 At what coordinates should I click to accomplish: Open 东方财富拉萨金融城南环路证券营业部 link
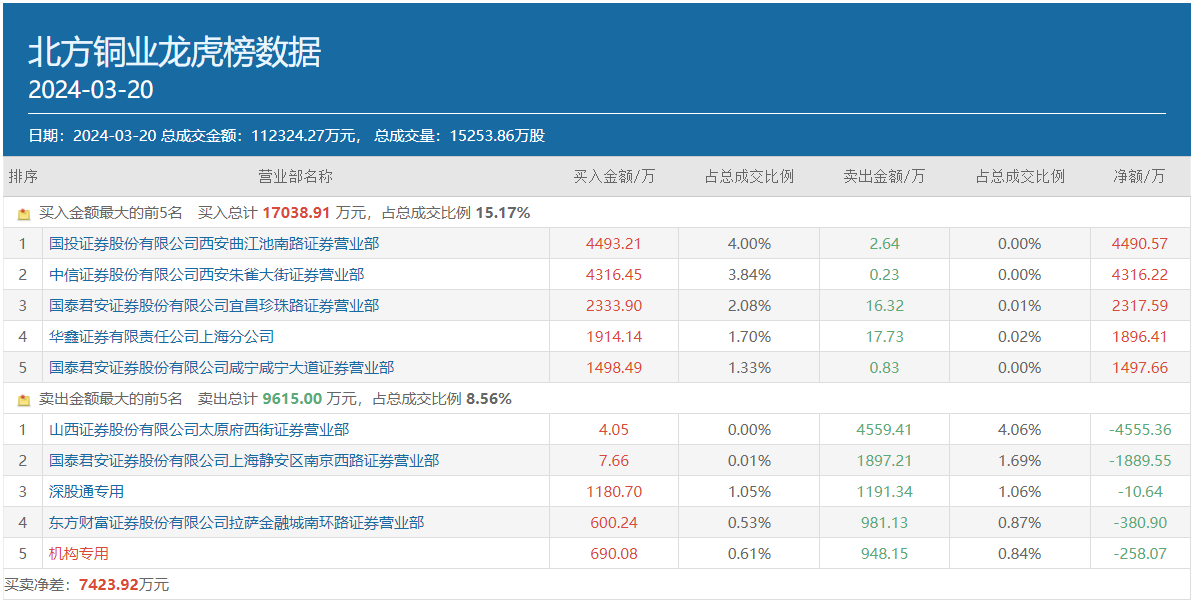coord(236,522)
